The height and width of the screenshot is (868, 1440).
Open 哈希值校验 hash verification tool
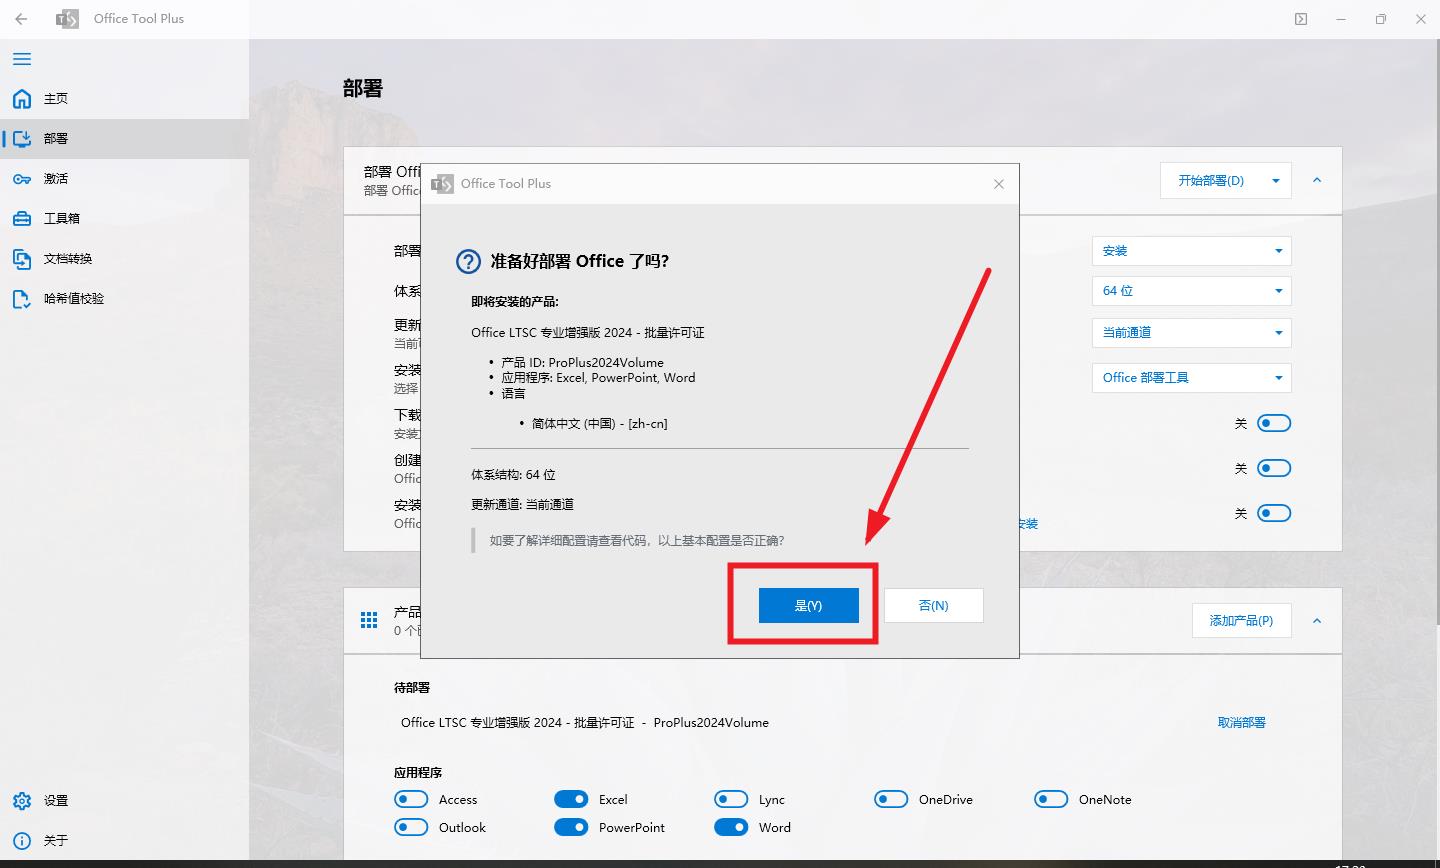click(x=22, y=298)
